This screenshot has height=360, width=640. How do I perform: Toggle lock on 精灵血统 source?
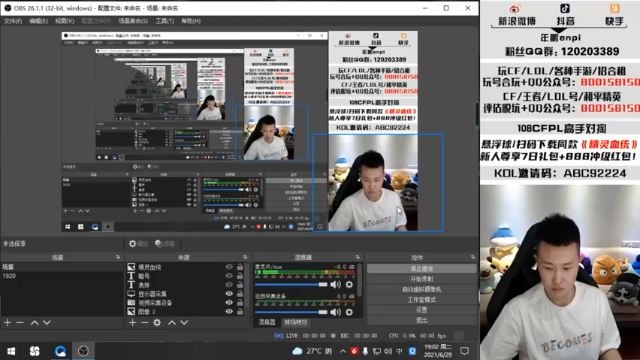pos(240,267)
